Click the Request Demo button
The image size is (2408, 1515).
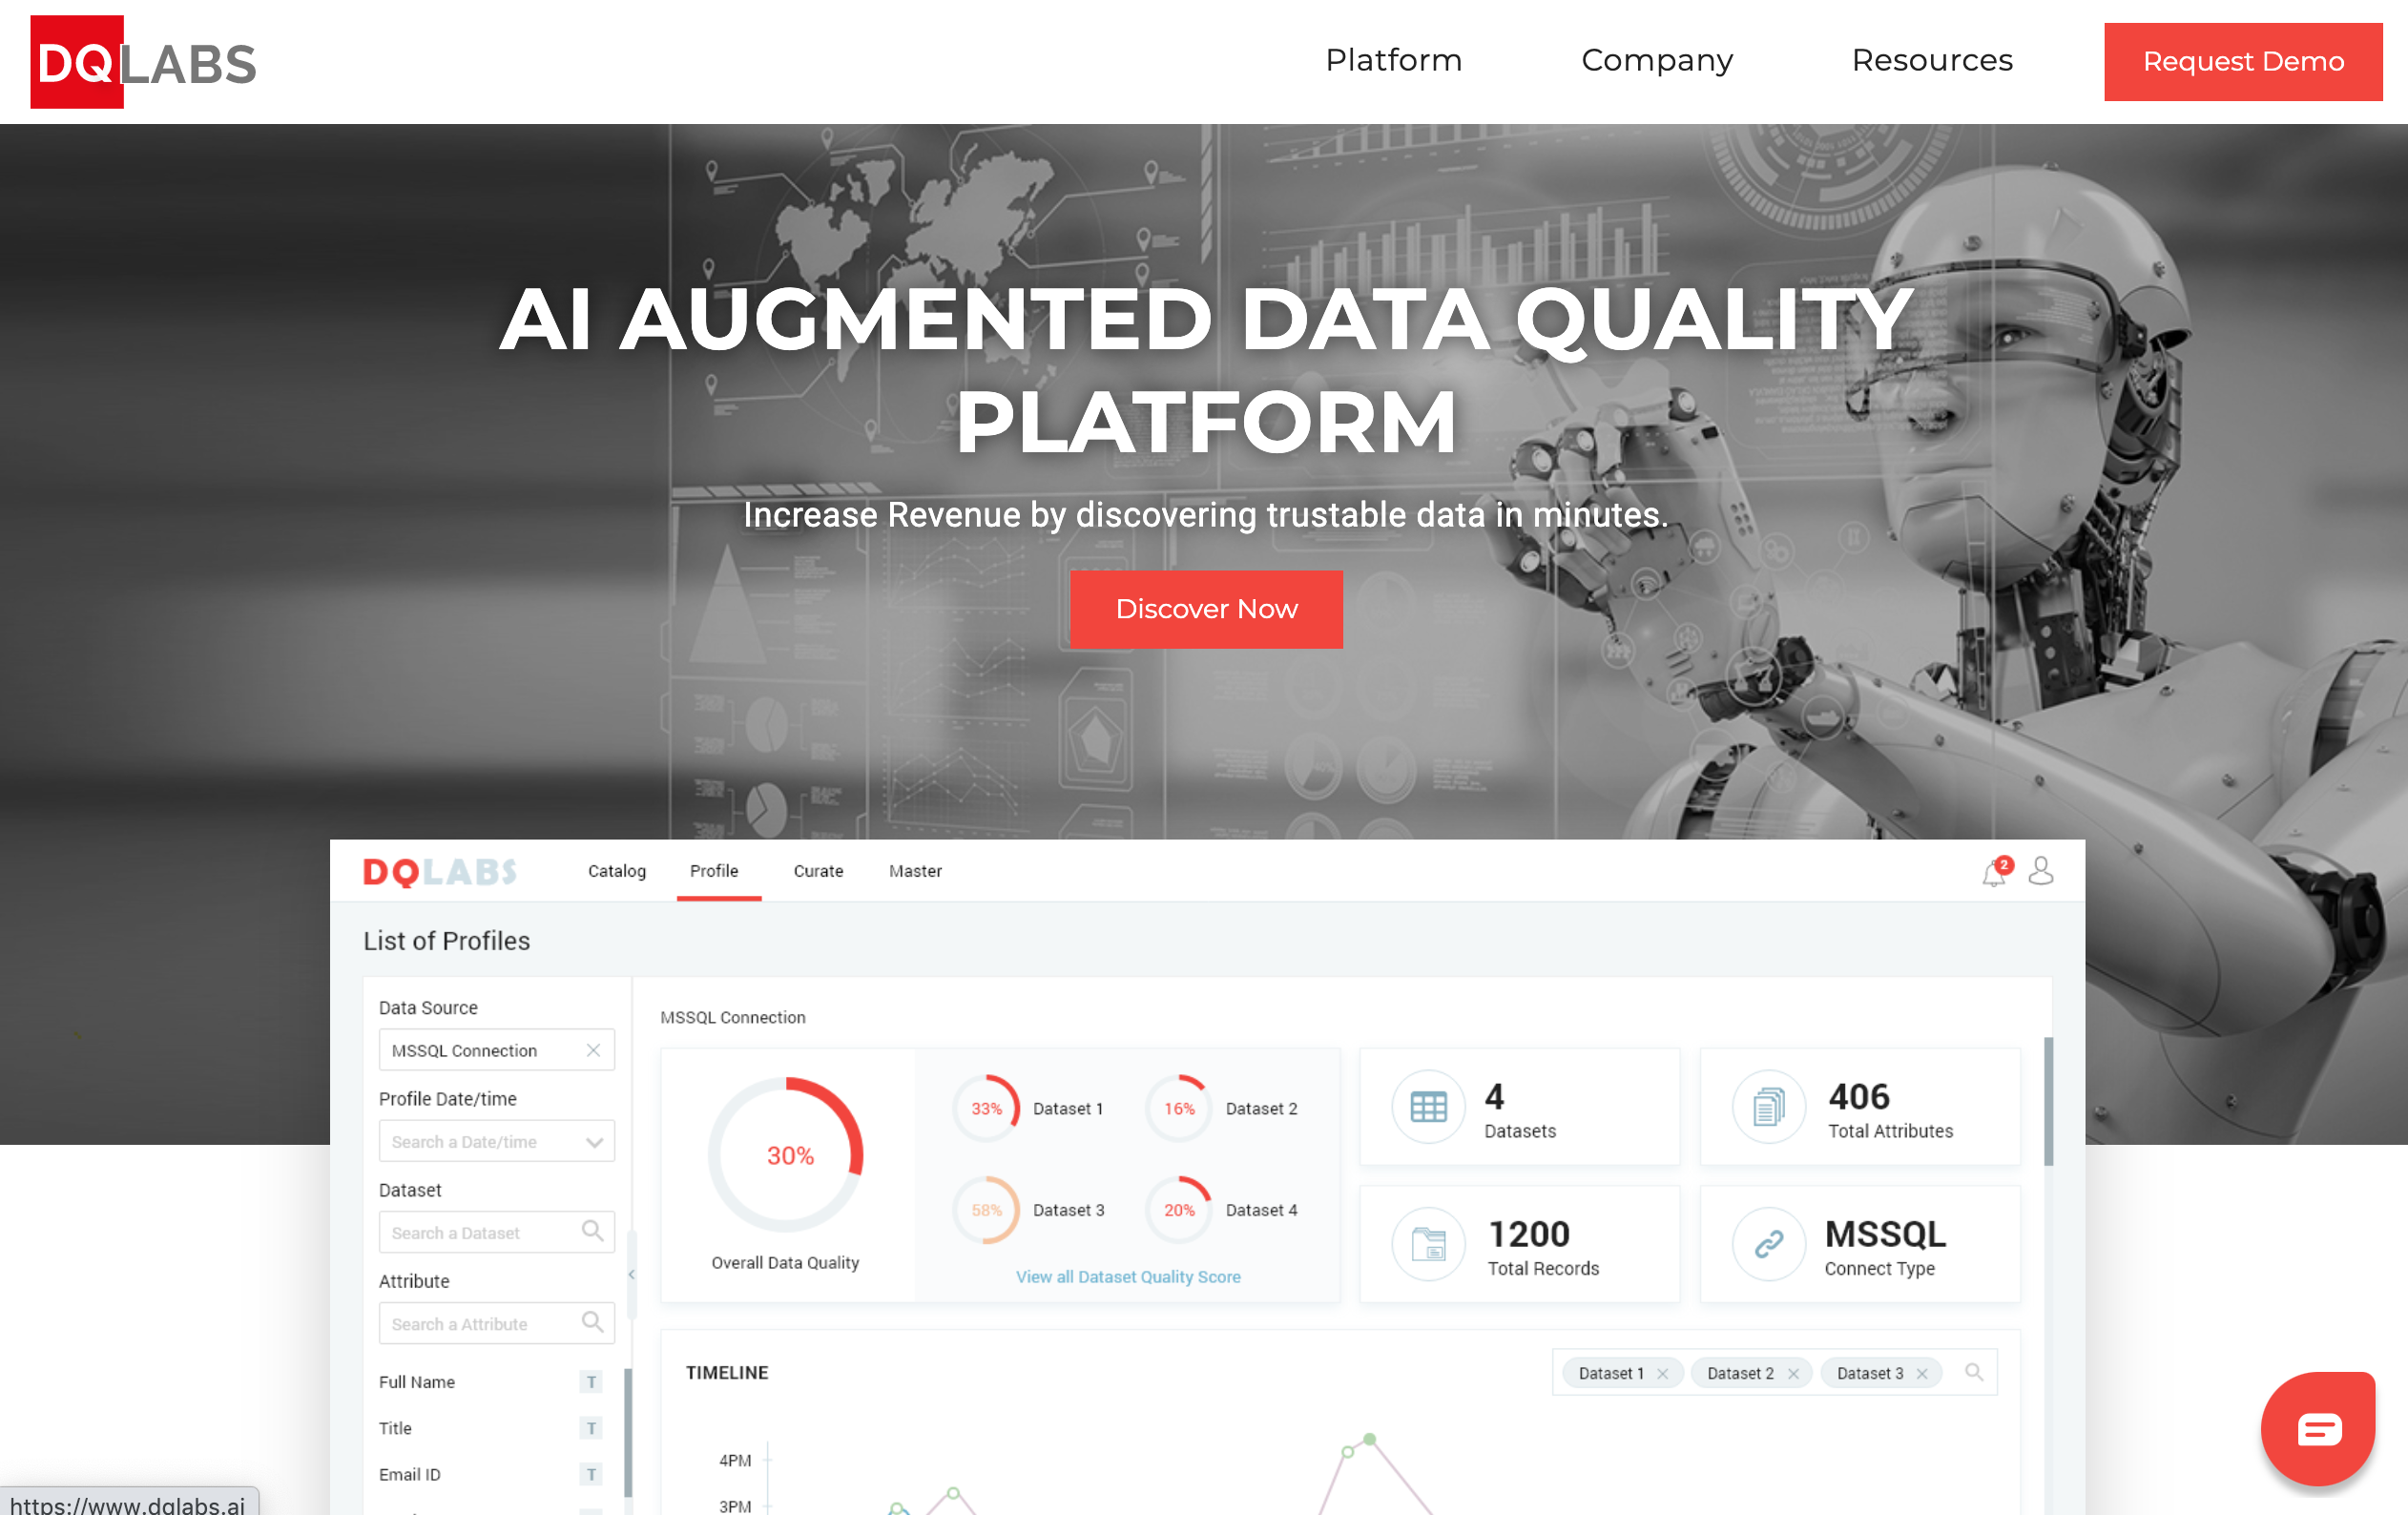click(x=2244, y=61)
